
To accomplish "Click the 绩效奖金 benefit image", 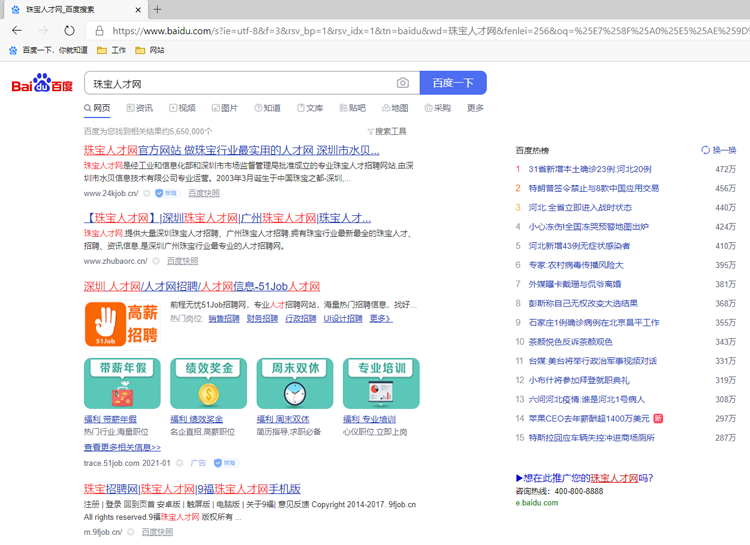I will click(209, 383).
